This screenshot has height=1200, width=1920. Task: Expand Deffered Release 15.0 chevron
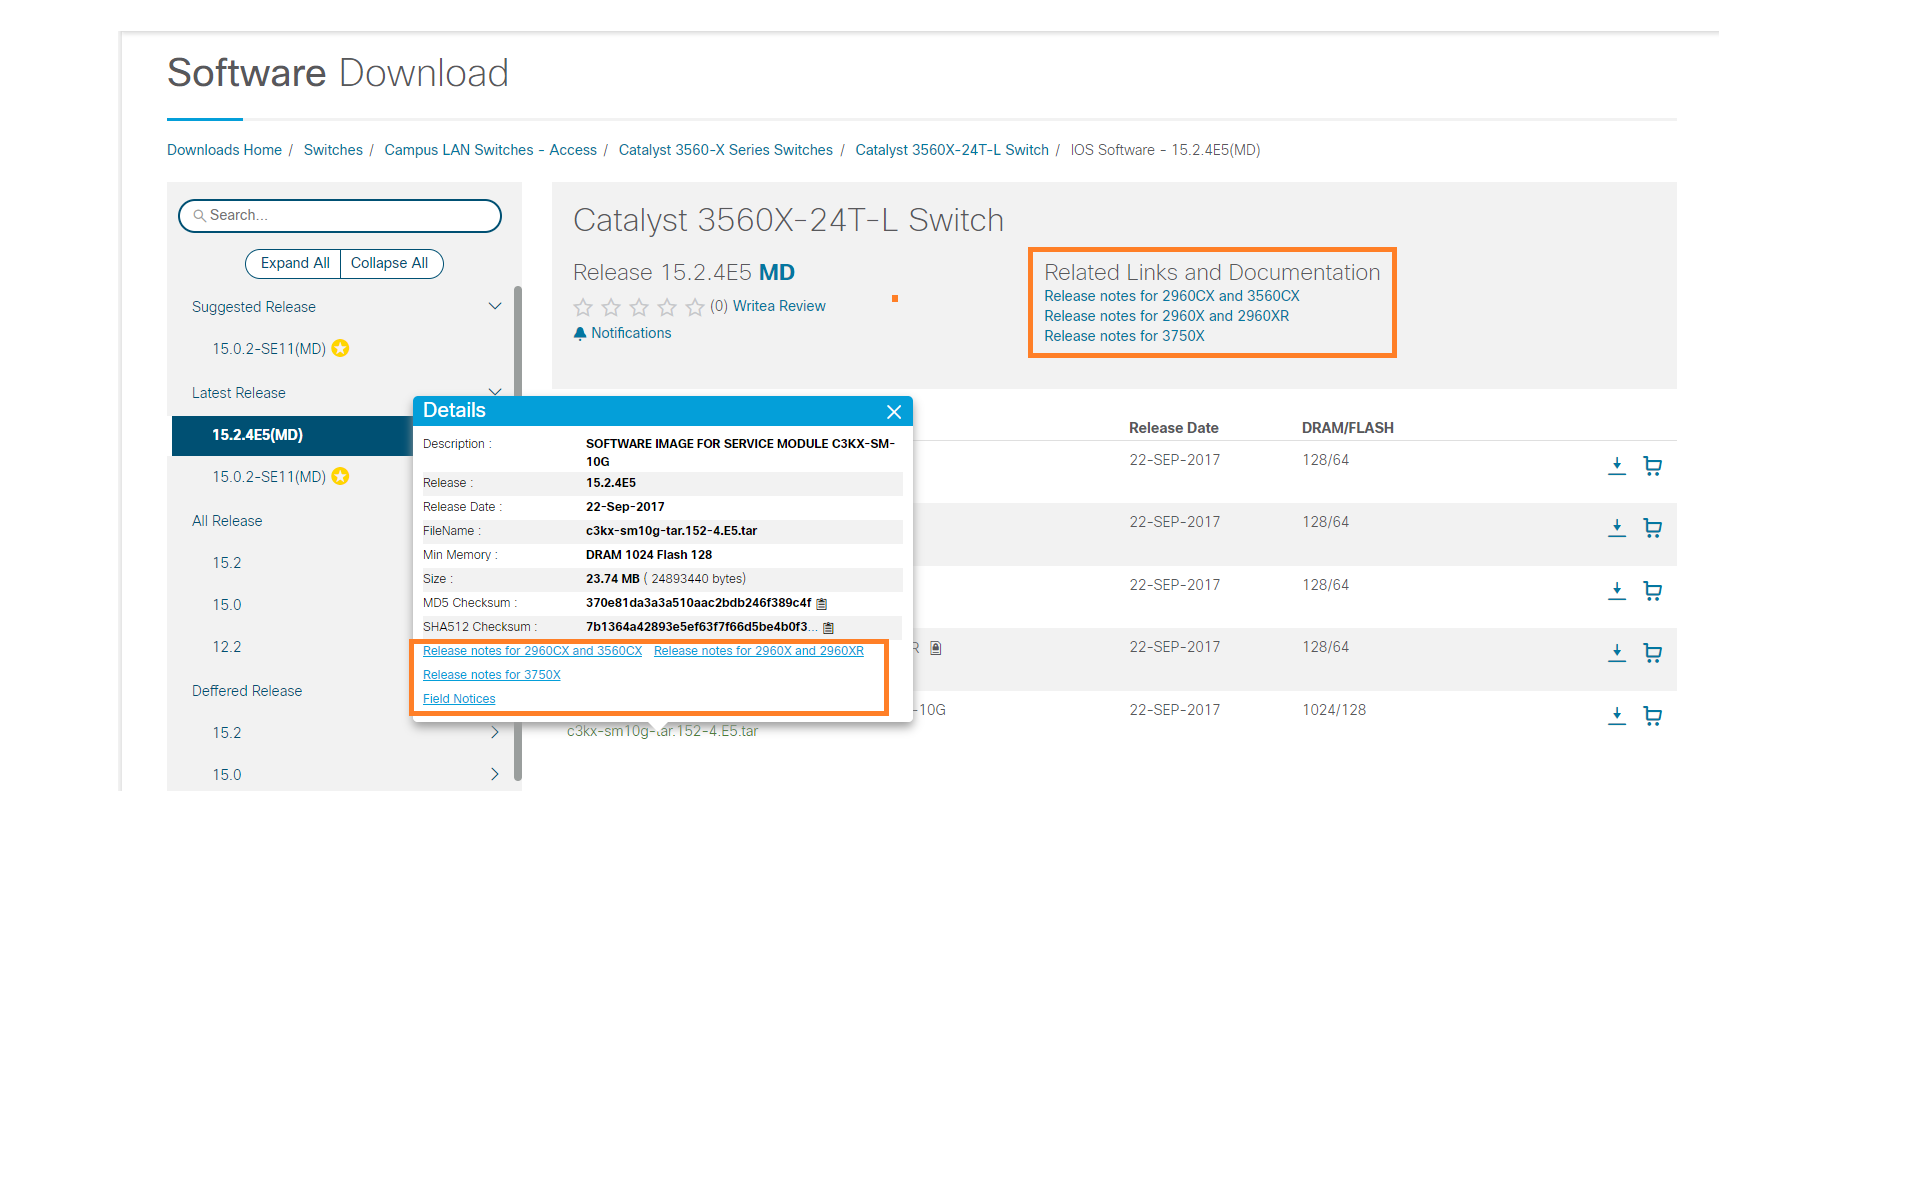[x=495, y=774]
